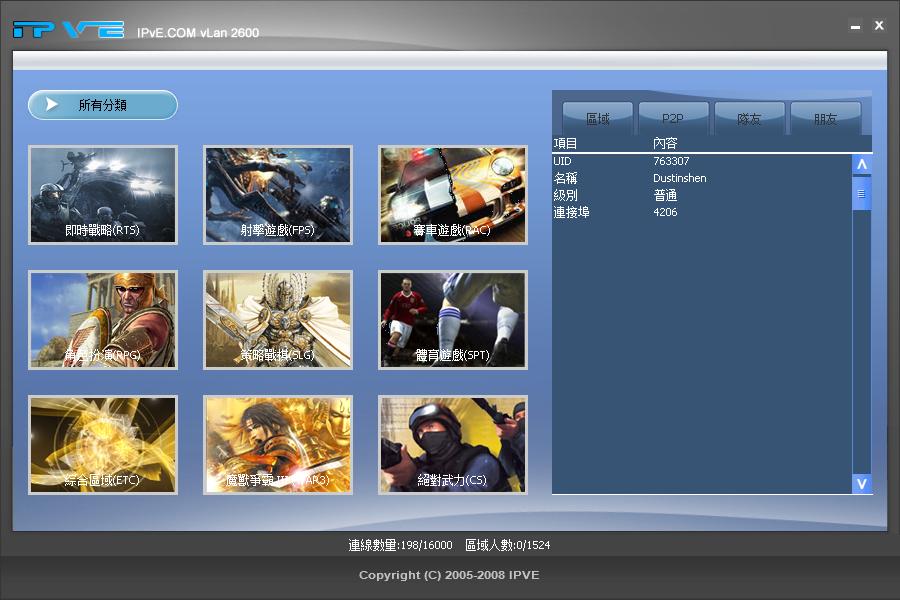Click the info panel scroll up arrow

pos(862,165)
